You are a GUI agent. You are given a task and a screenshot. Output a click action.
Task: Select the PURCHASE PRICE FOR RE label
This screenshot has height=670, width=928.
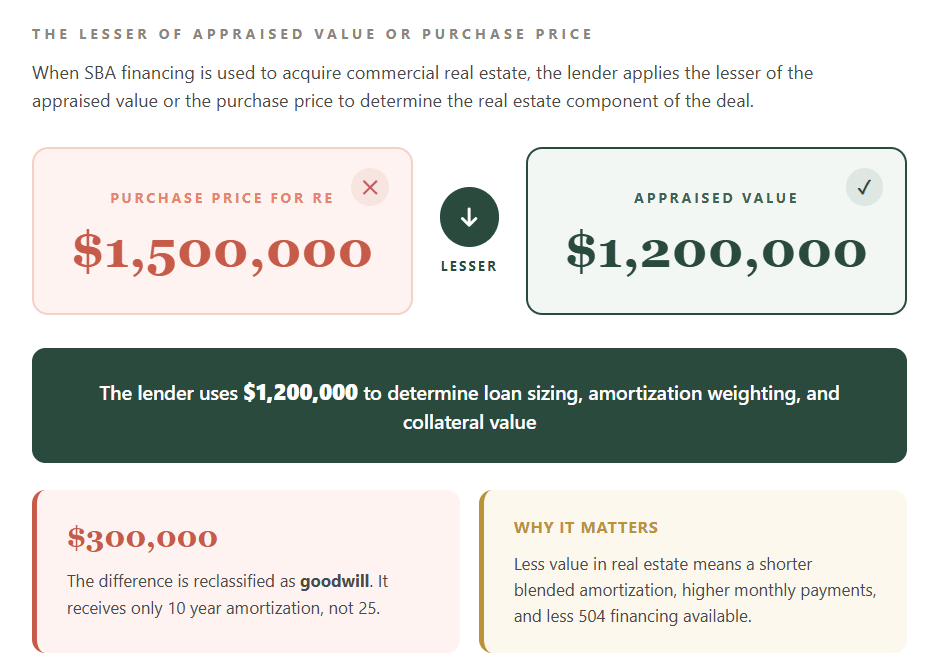[222, 198]
